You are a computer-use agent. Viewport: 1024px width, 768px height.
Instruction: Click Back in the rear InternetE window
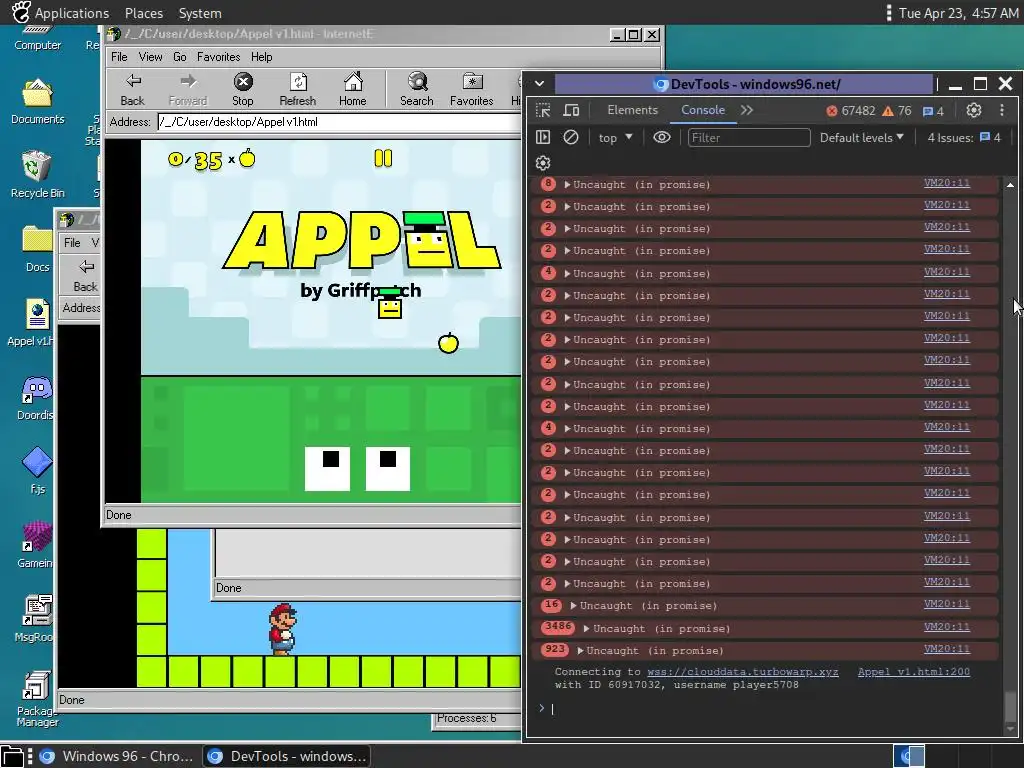click(86, 276)
